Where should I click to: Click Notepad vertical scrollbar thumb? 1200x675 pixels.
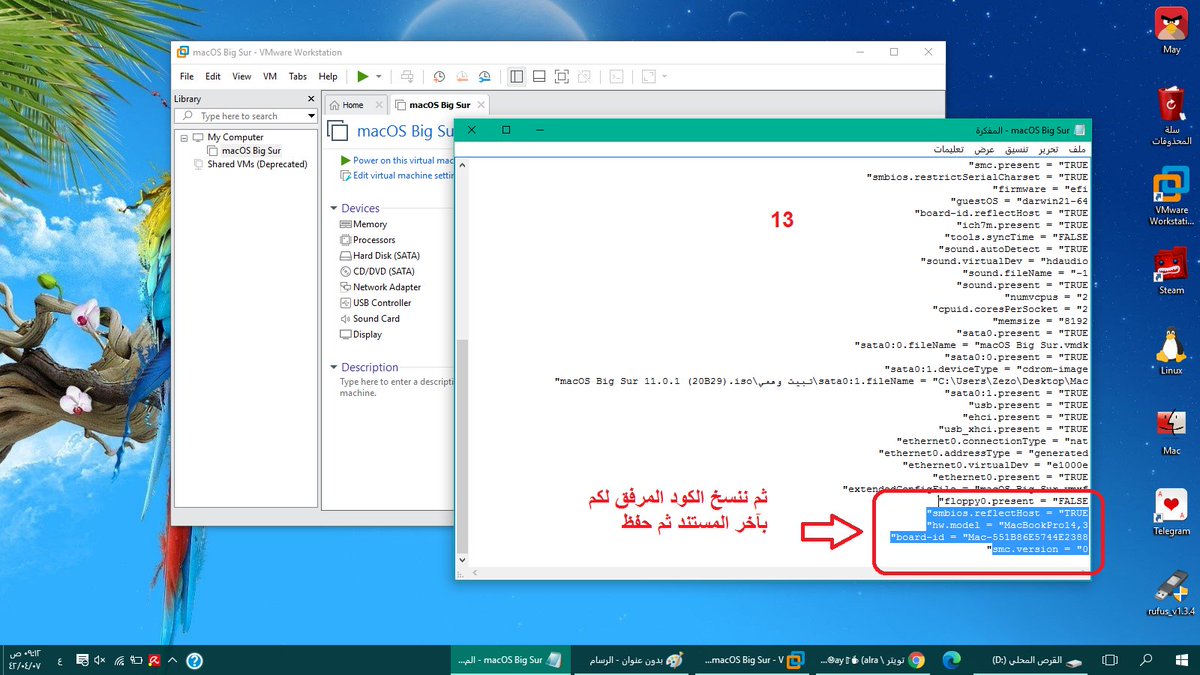coord(461,446)
